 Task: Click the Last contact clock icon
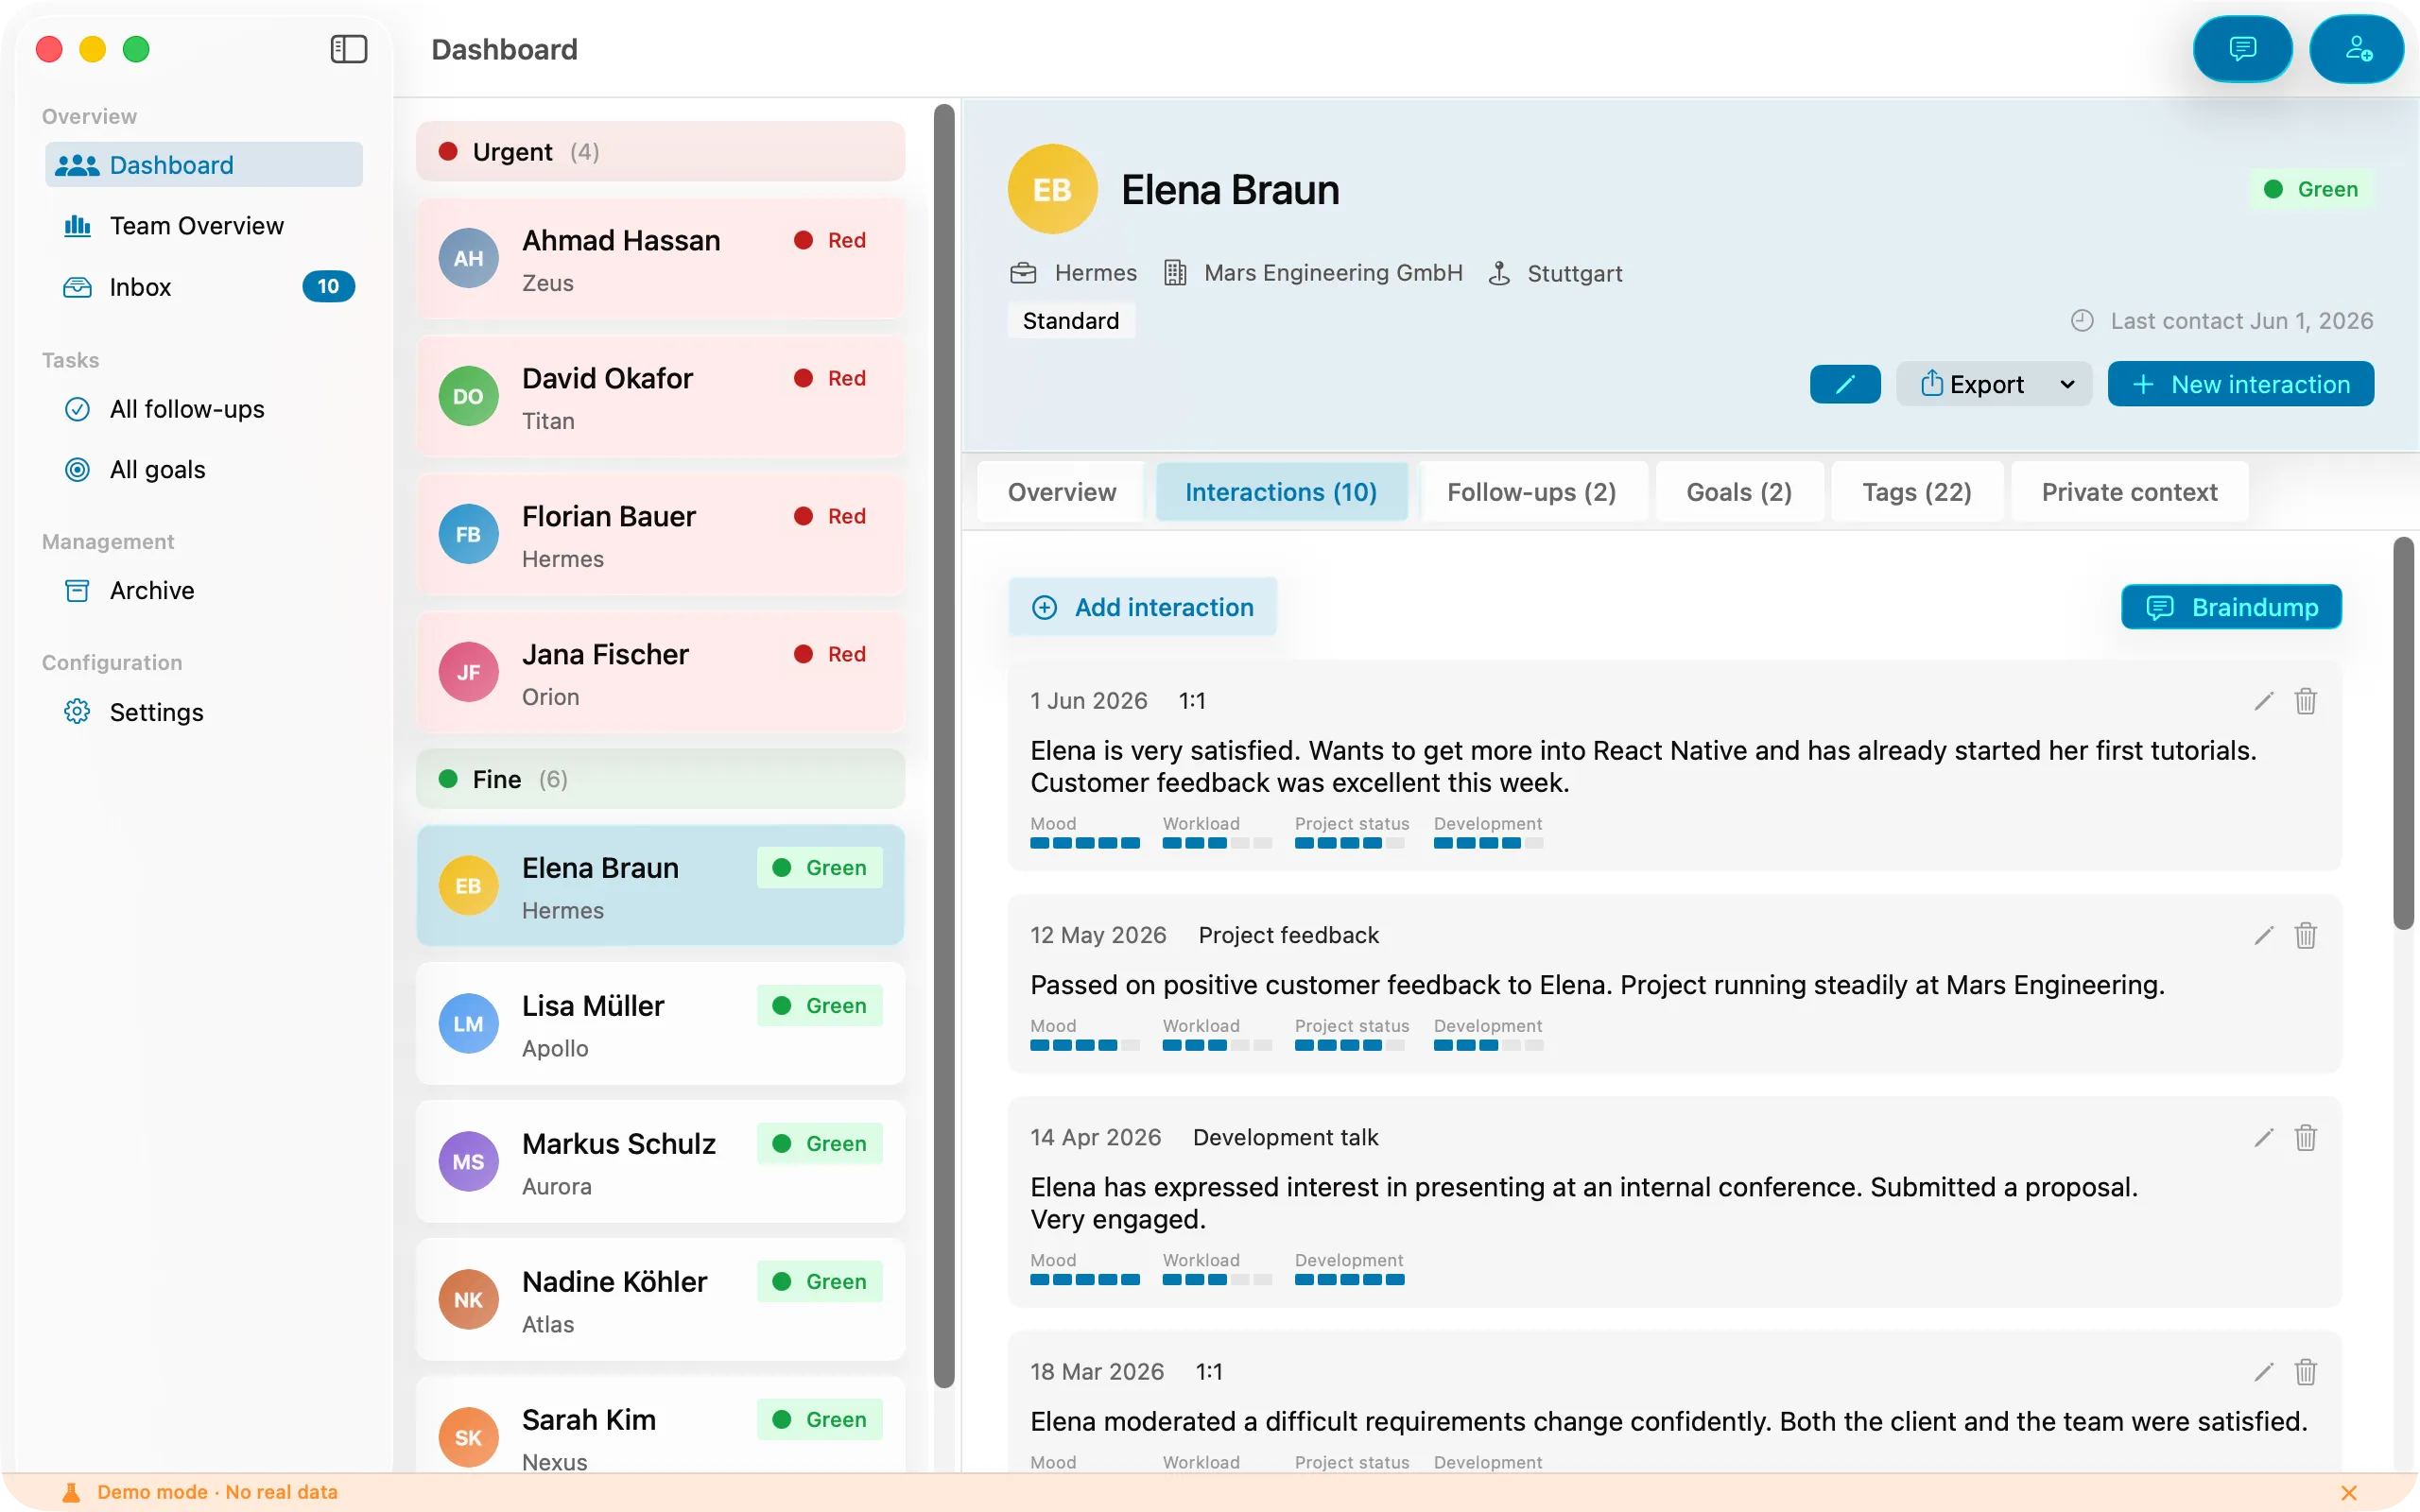pyautogui.click(x=2082, y=321)
